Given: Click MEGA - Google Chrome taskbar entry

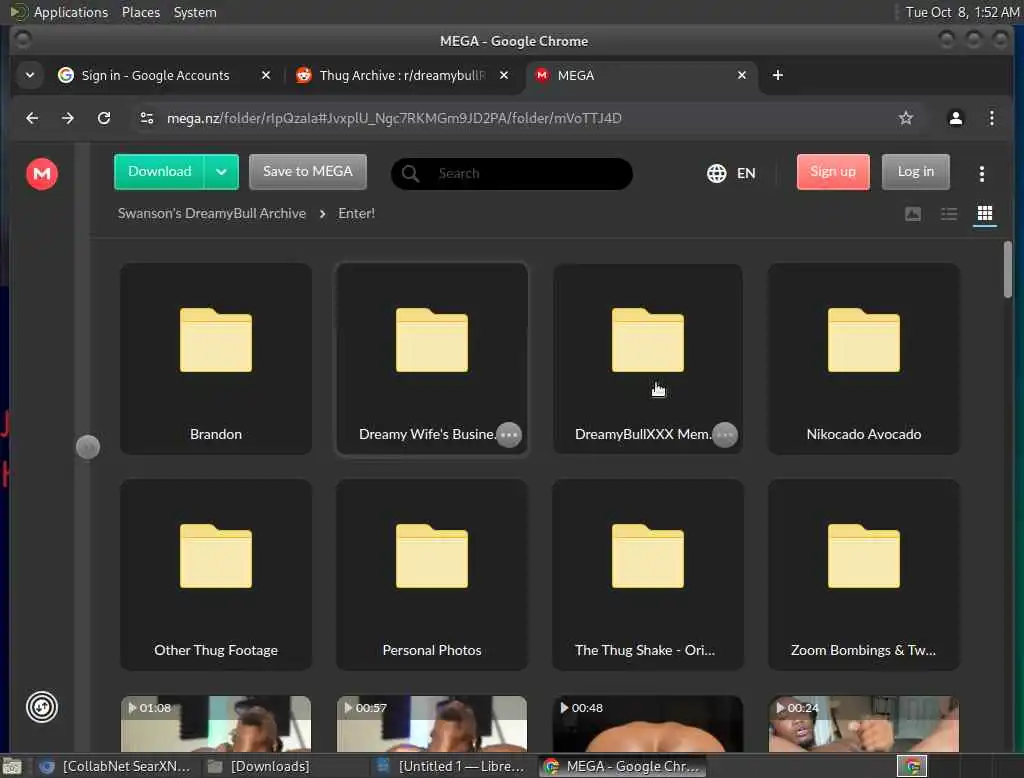Looking at the screenshot, I should (x=621, y=766).
